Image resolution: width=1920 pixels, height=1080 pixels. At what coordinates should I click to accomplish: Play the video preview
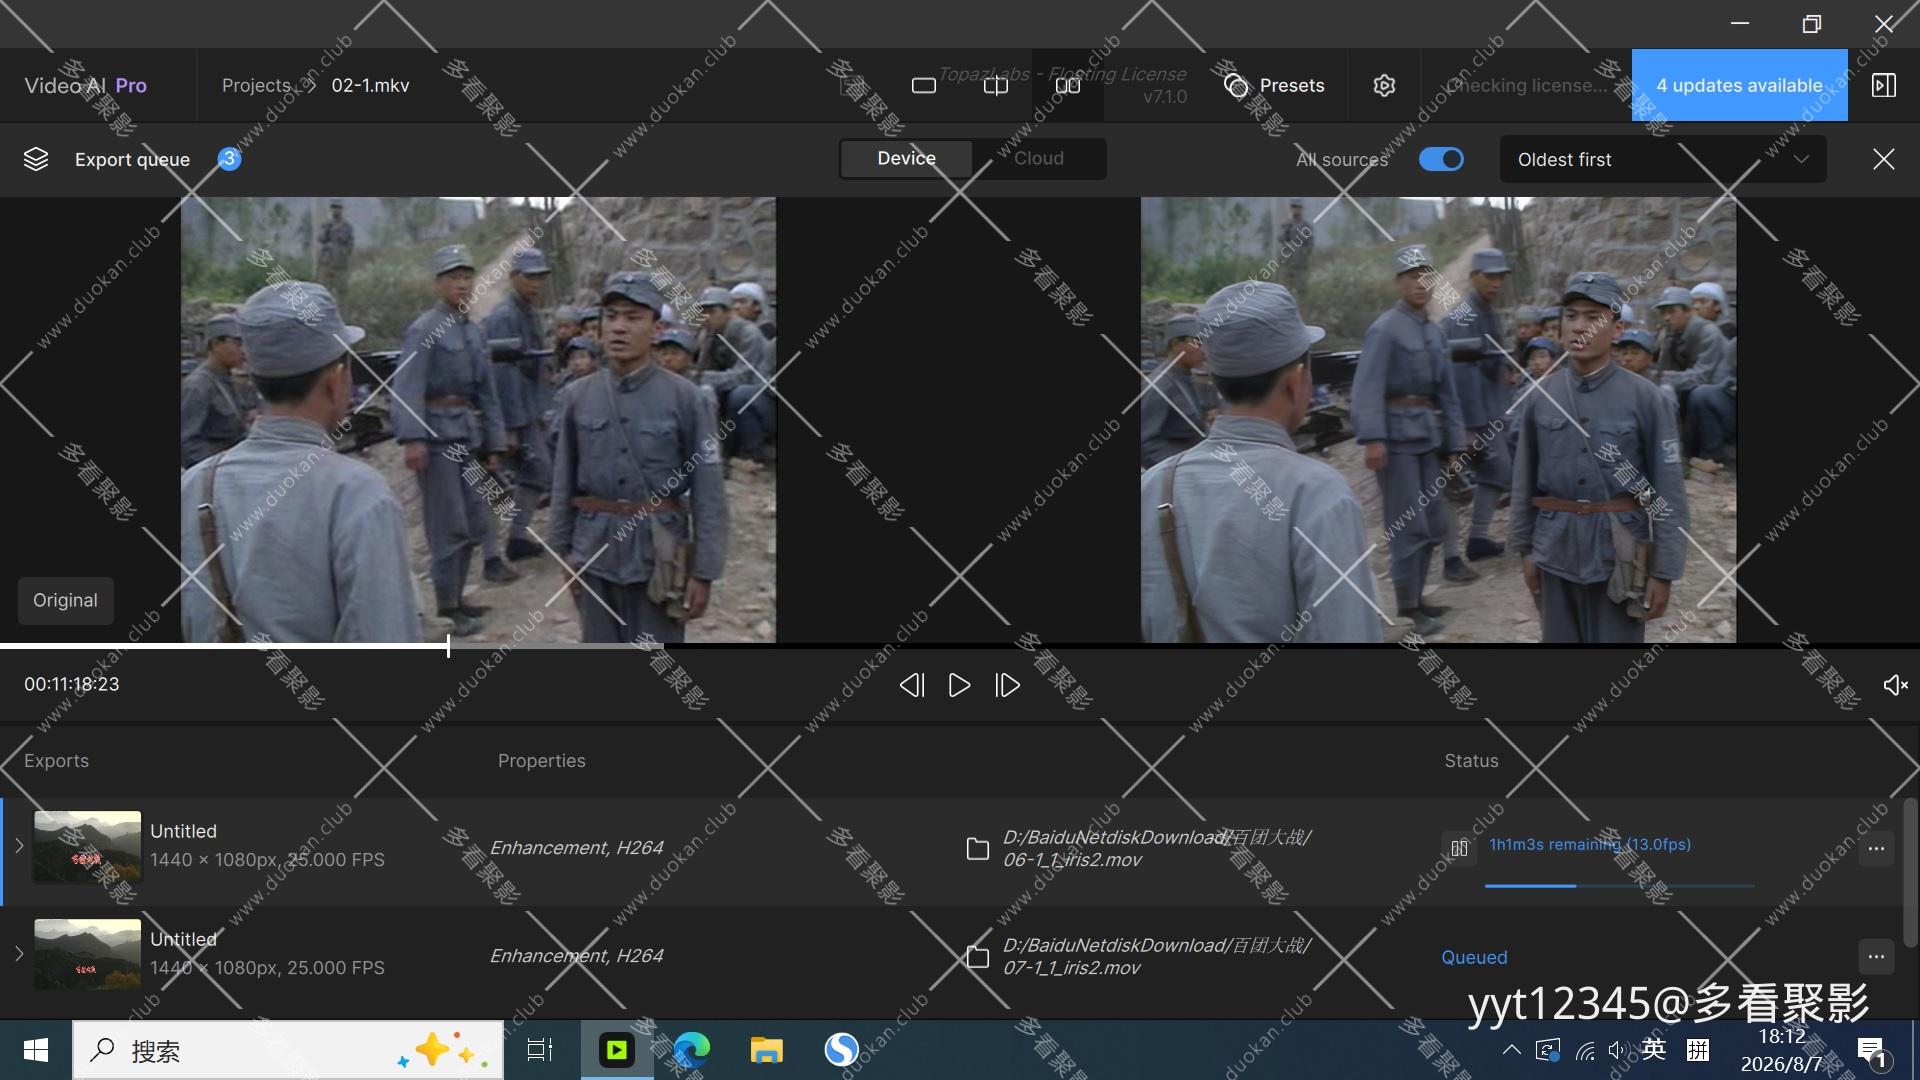tap(959, 685)
